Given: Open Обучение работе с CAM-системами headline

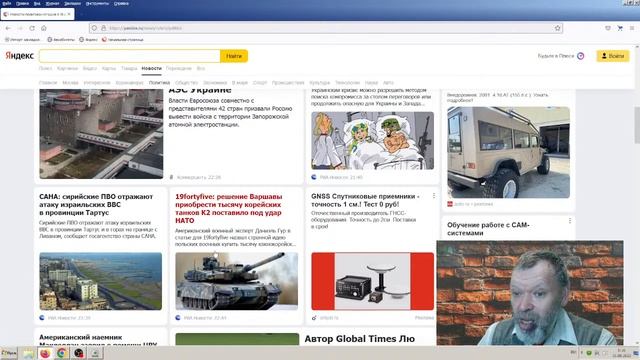Looking at the screenshot, I should tap(488, 229).
